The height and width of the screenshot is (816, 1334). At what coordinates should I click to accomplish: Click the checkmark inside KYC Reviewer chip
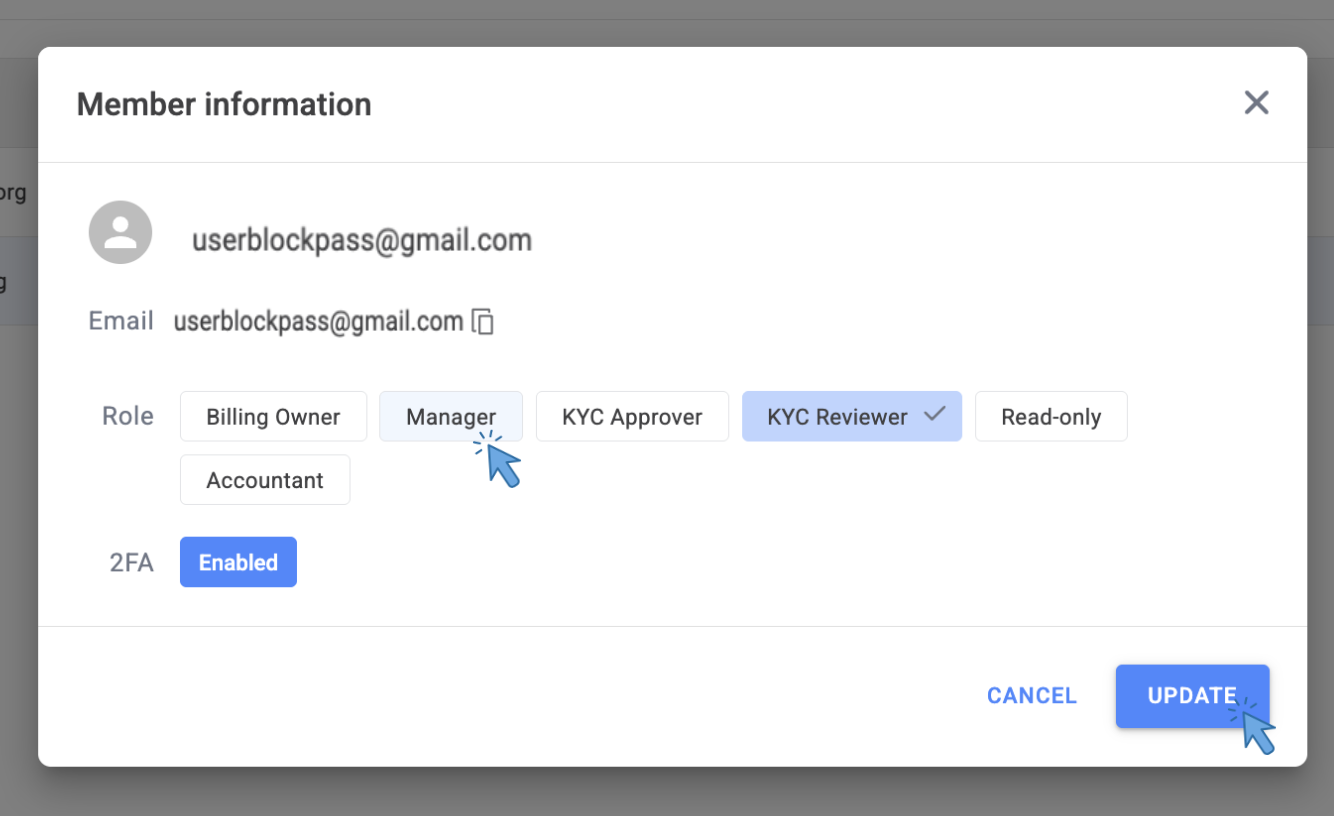pos(934,415)
